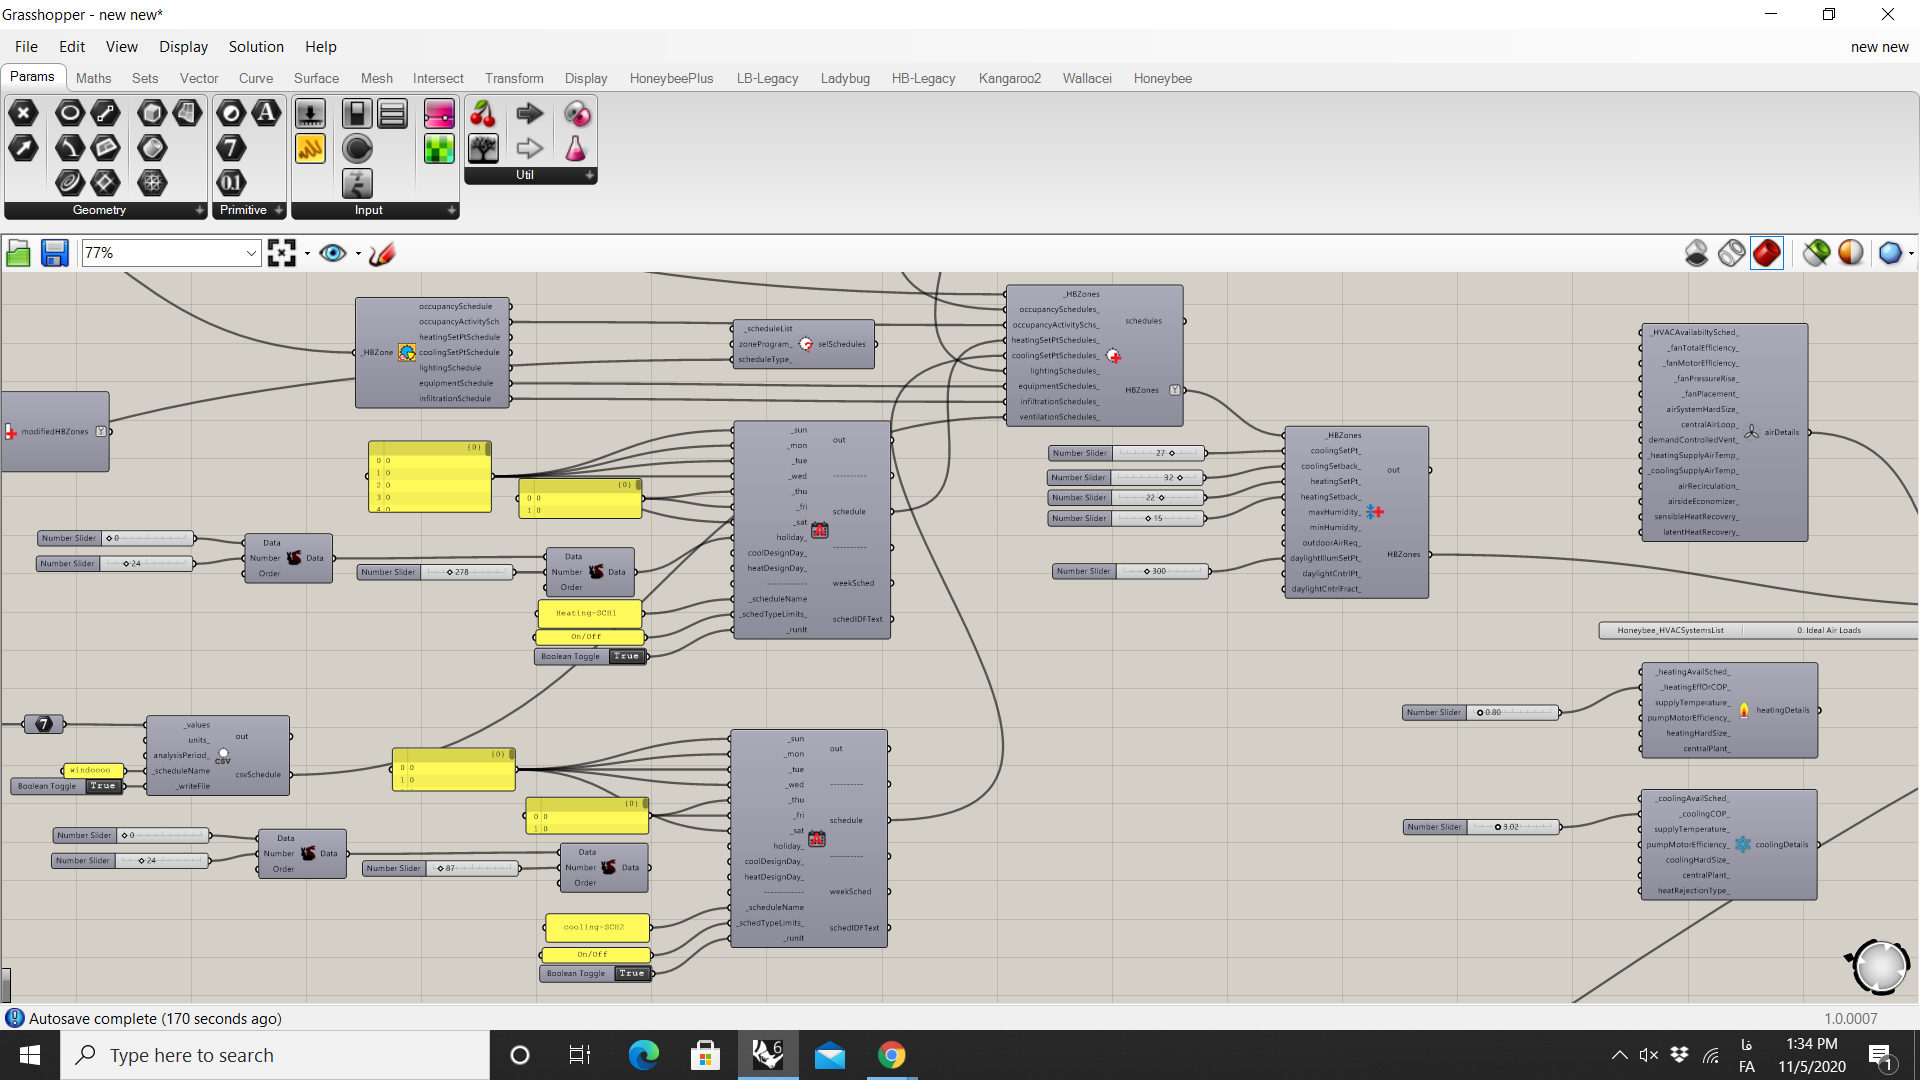Pick the Line parameter icon
Image resolution: width=1920 pixels, height=1080 pixels.
click(x=105, y=113)
